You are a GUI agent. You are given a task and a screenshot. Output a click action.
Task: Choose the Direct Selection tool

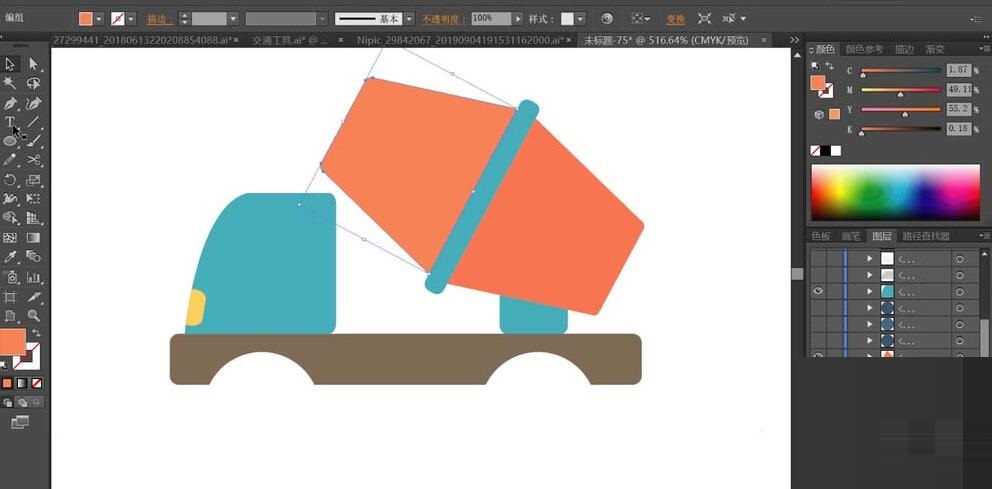pyautogui.click(x=33, y=64)
